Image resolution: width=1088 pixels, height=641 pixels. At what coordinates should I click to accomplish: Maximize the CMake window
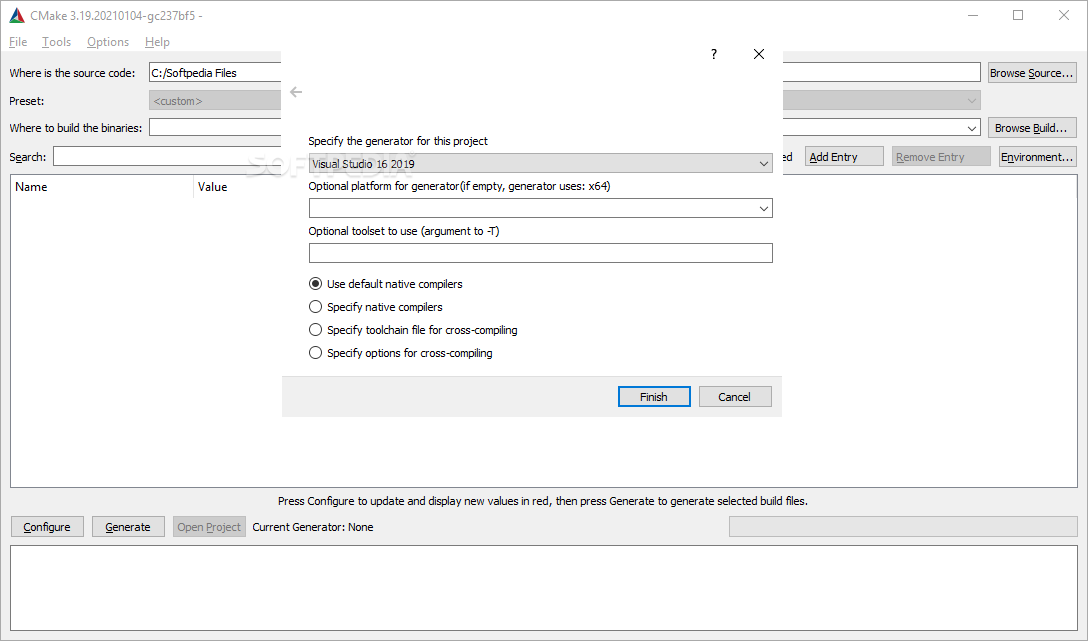(1018, 15)
